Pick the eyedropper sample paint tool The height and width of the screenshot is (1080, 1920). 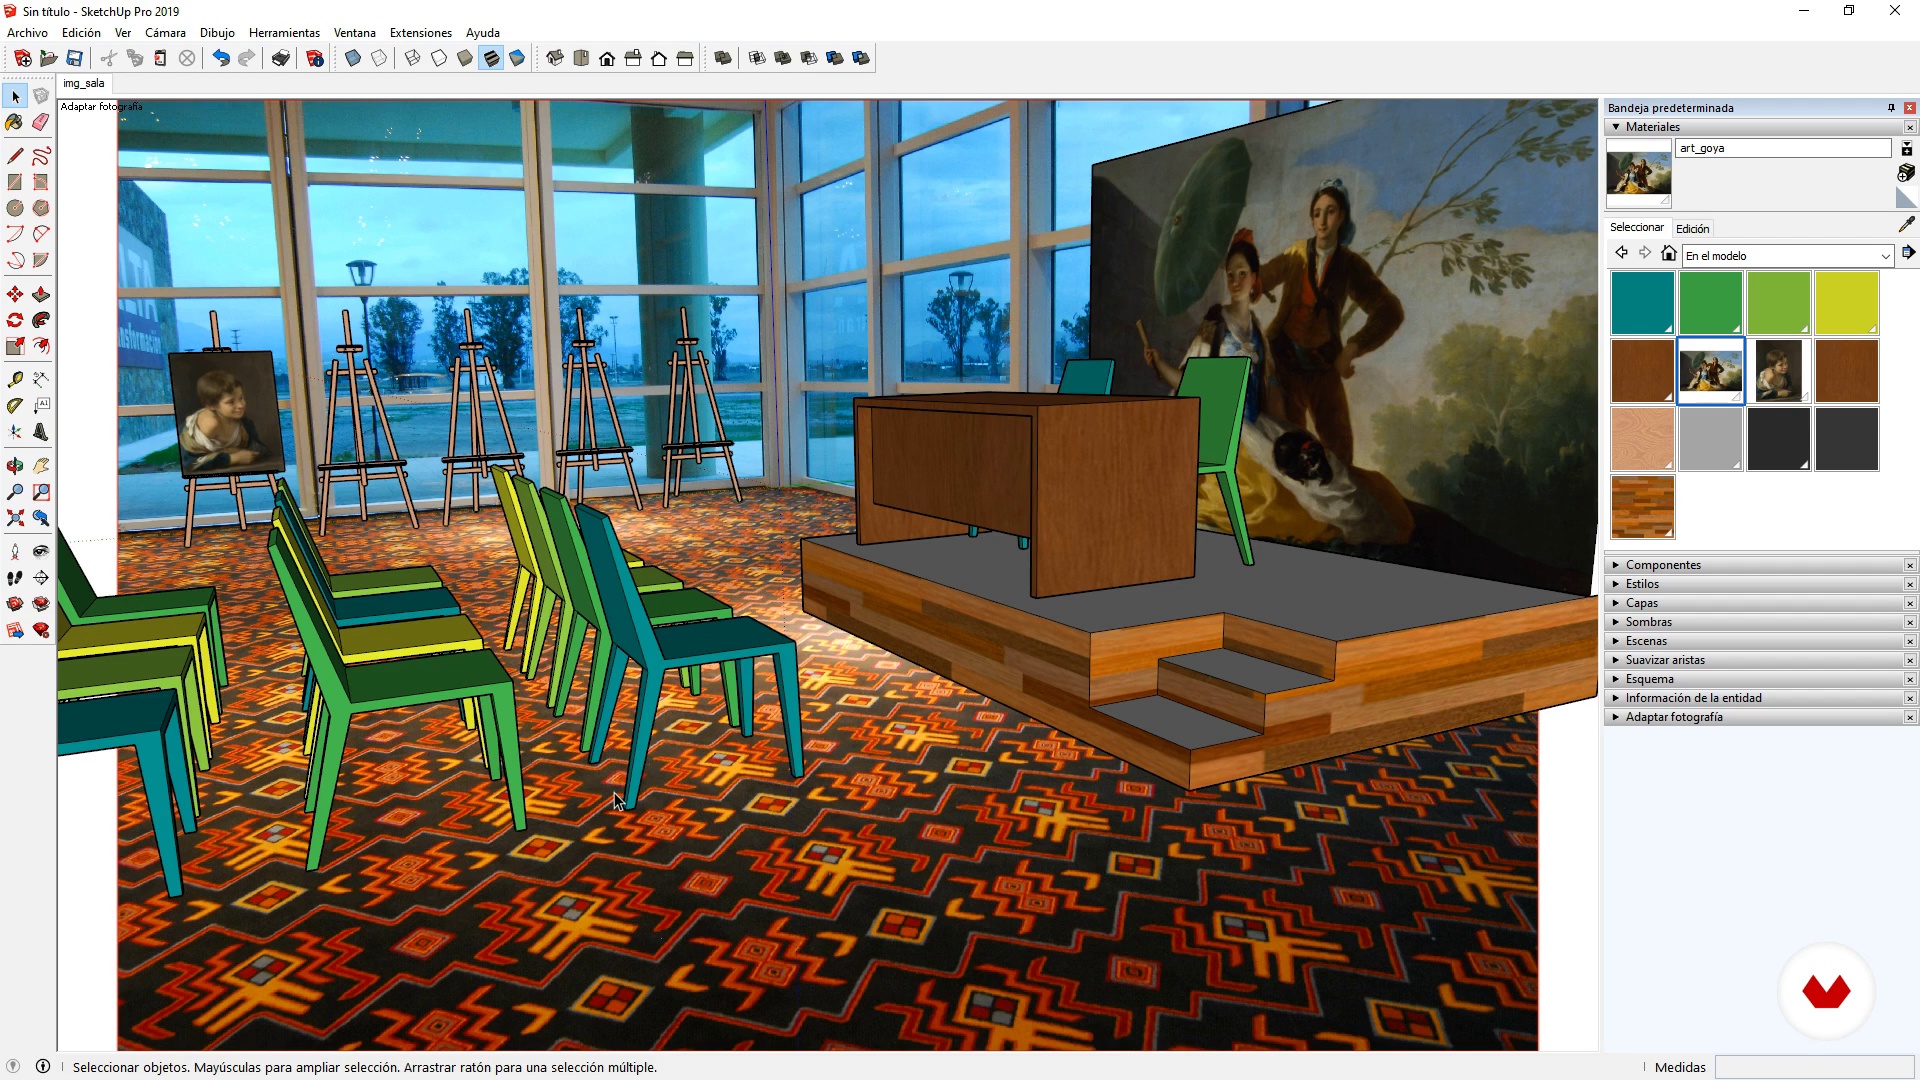(1906, 225)
